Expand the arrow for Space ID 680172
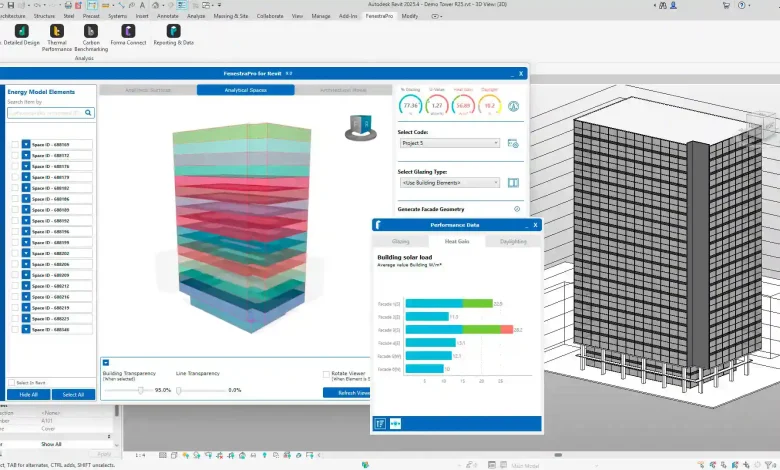The width and height of the screenshot is (780, 470). [x=26, y=156]
